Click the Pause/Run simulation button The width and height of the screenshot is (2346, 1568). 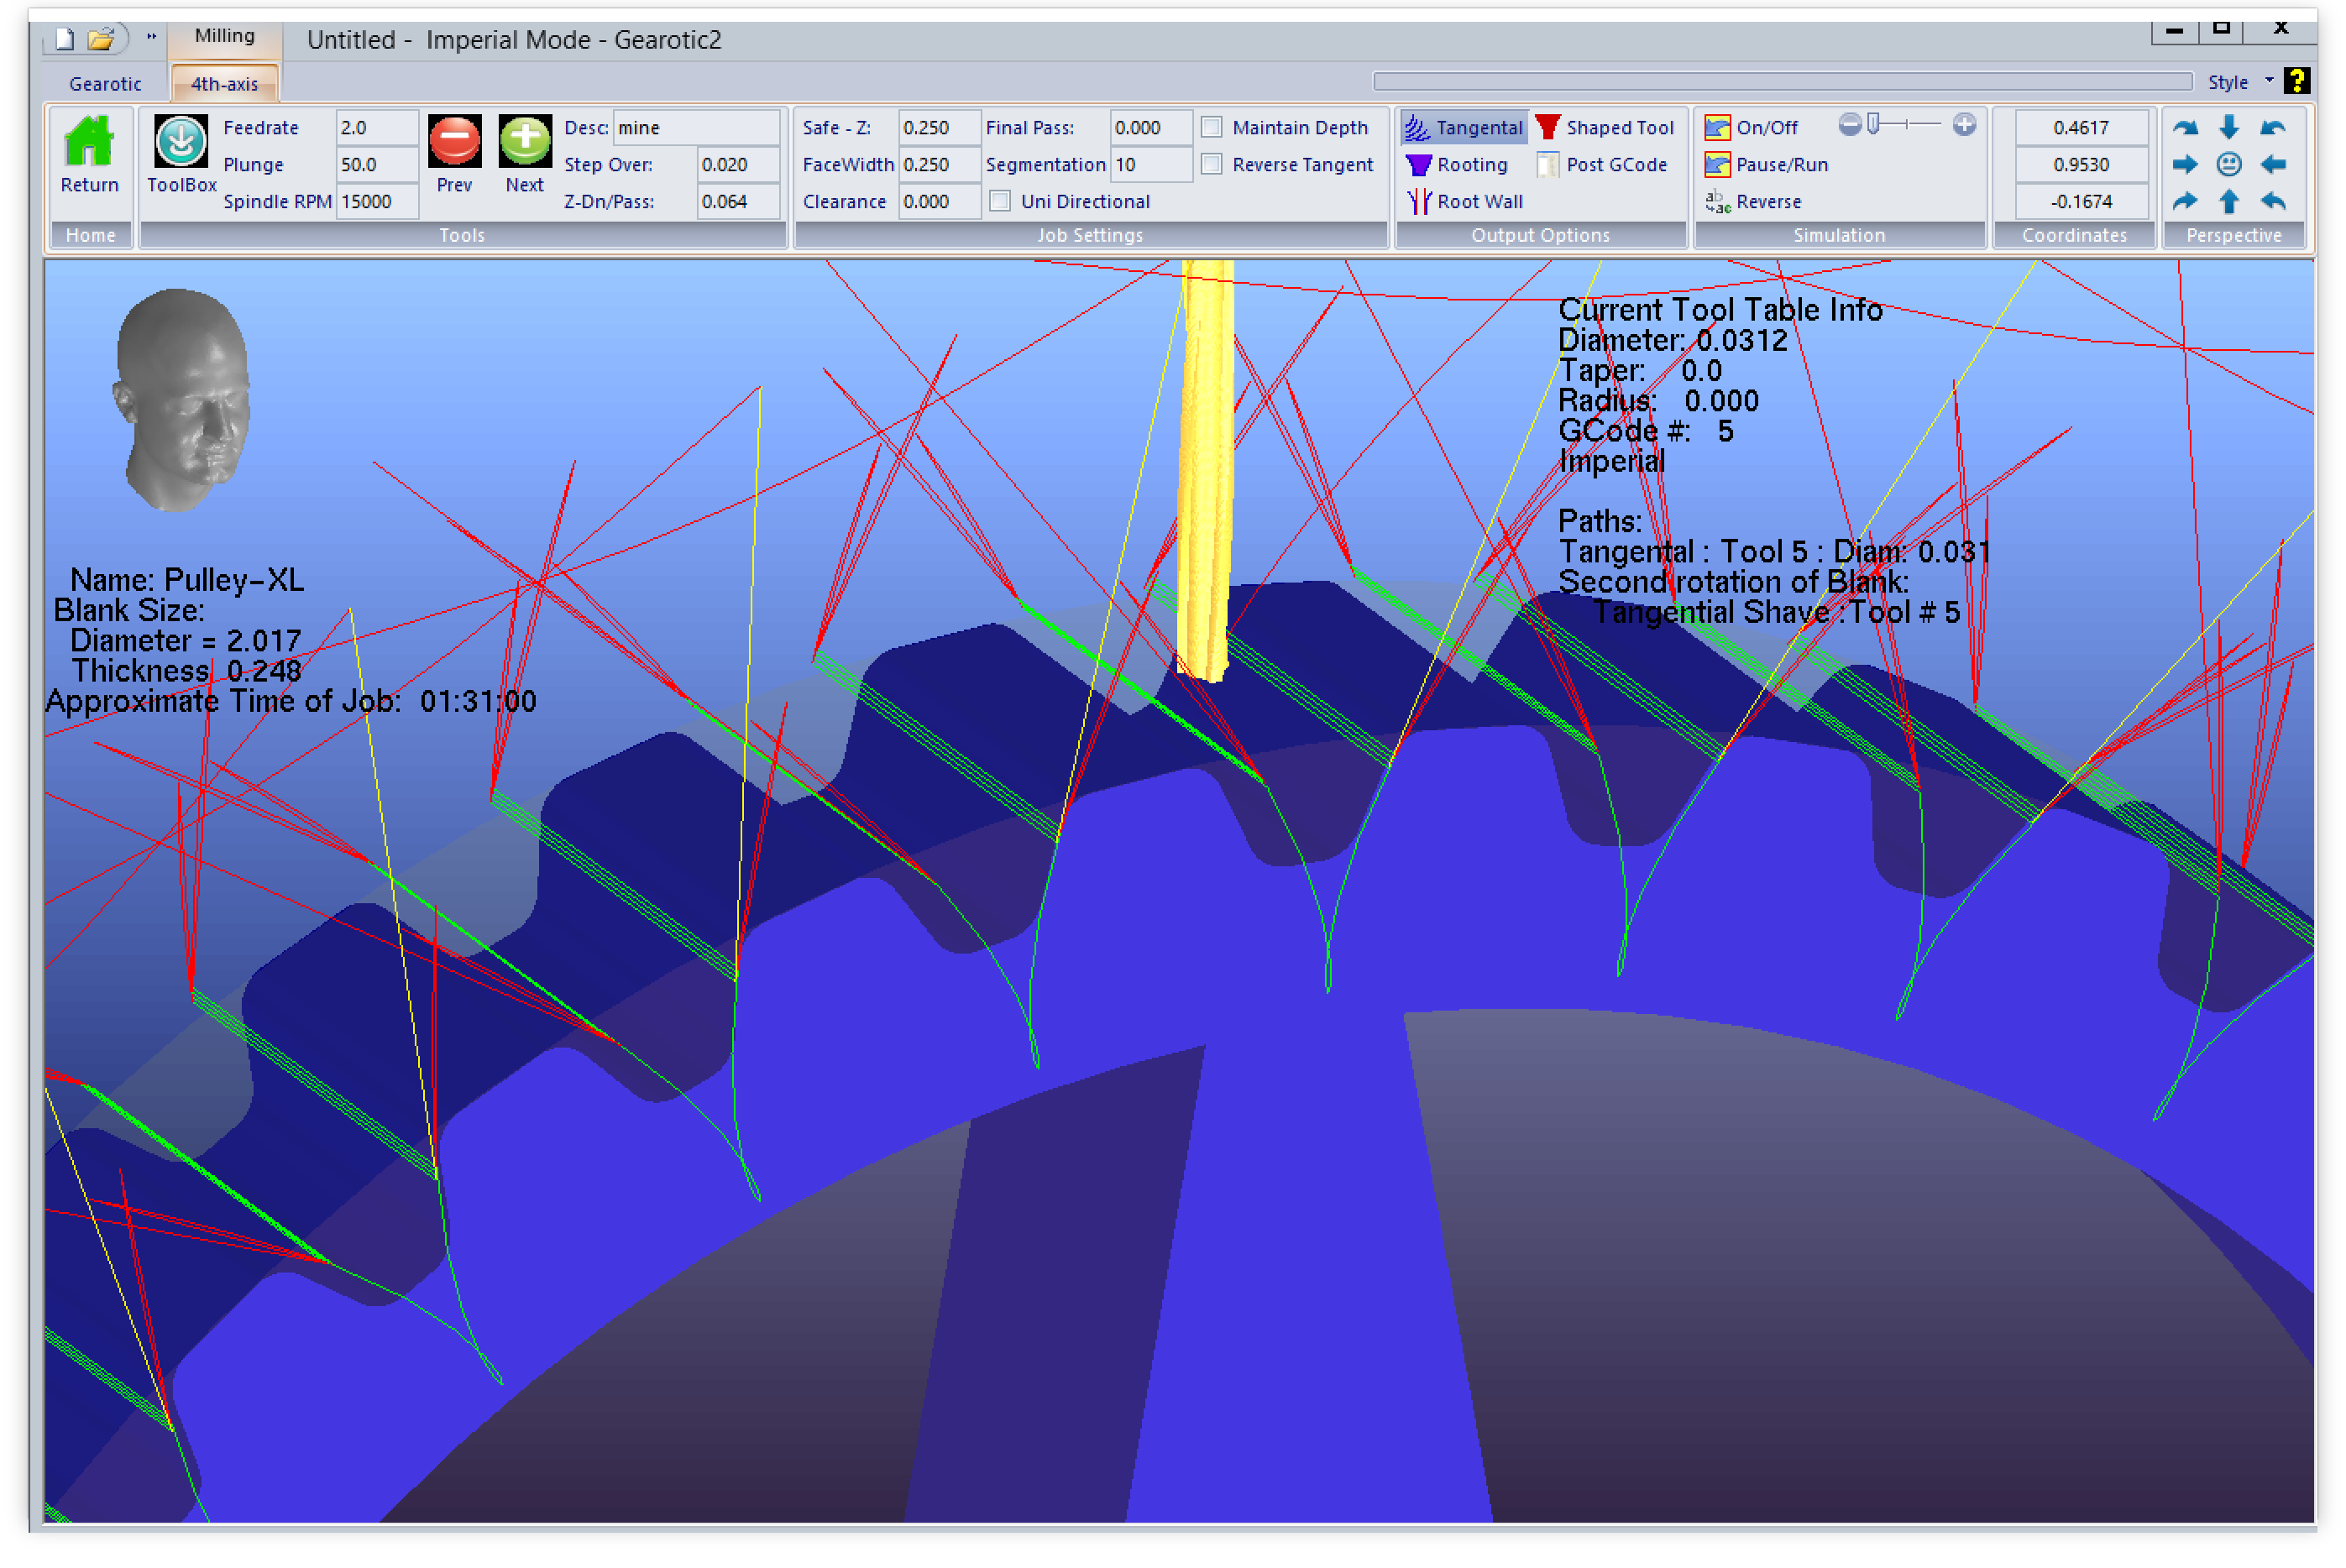(1767, 165)
